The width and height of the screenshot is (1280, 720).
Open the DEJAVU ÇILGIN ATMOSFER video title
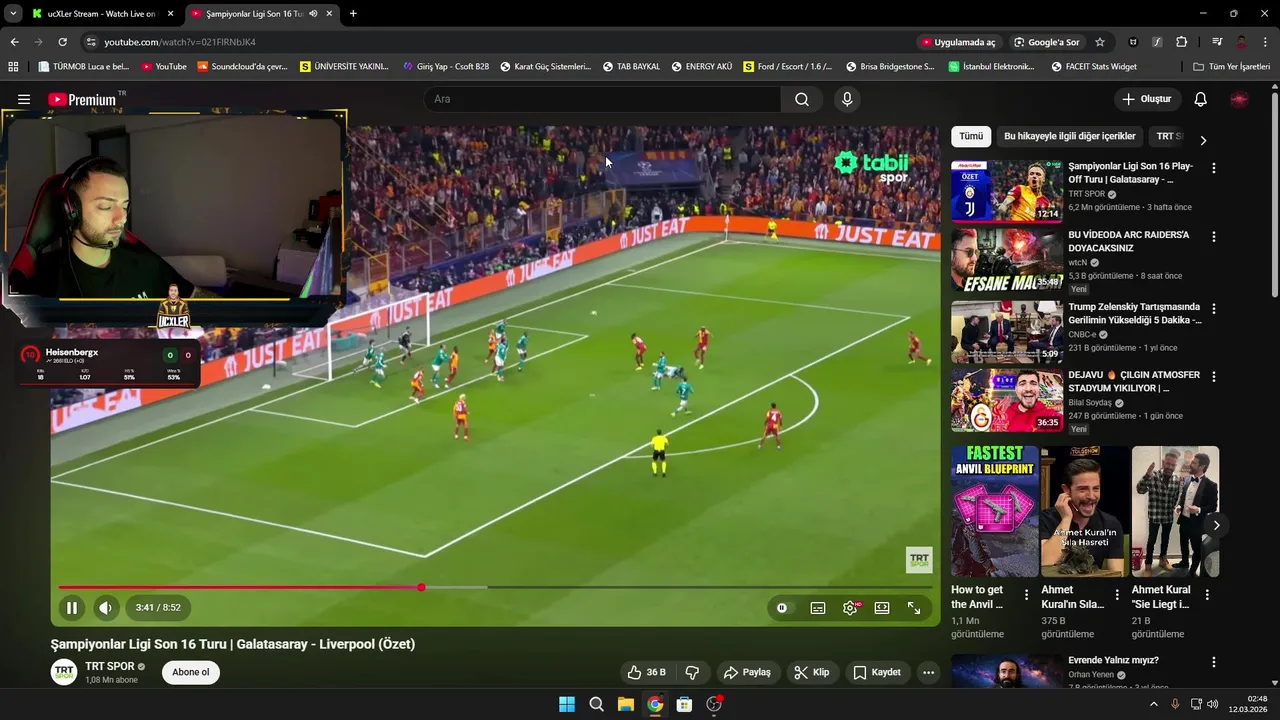pyautogui.click(x=1134, y=381)
